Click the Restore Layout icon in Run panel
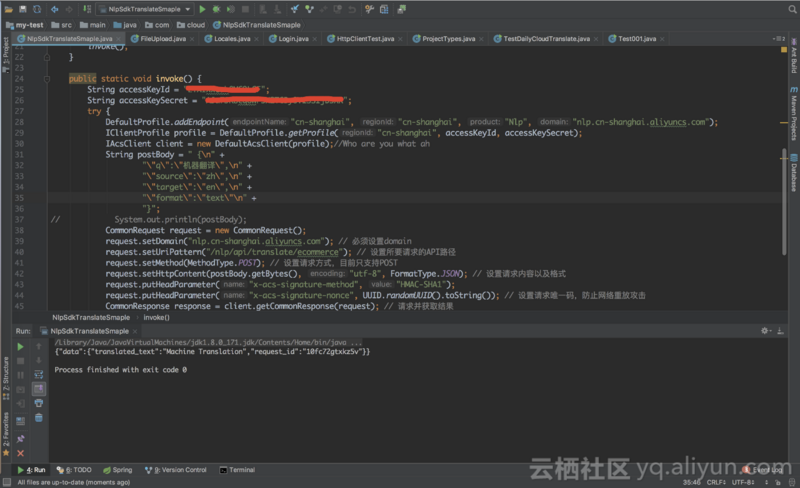This screenshot has width=800, height=488. coord(20,421)
